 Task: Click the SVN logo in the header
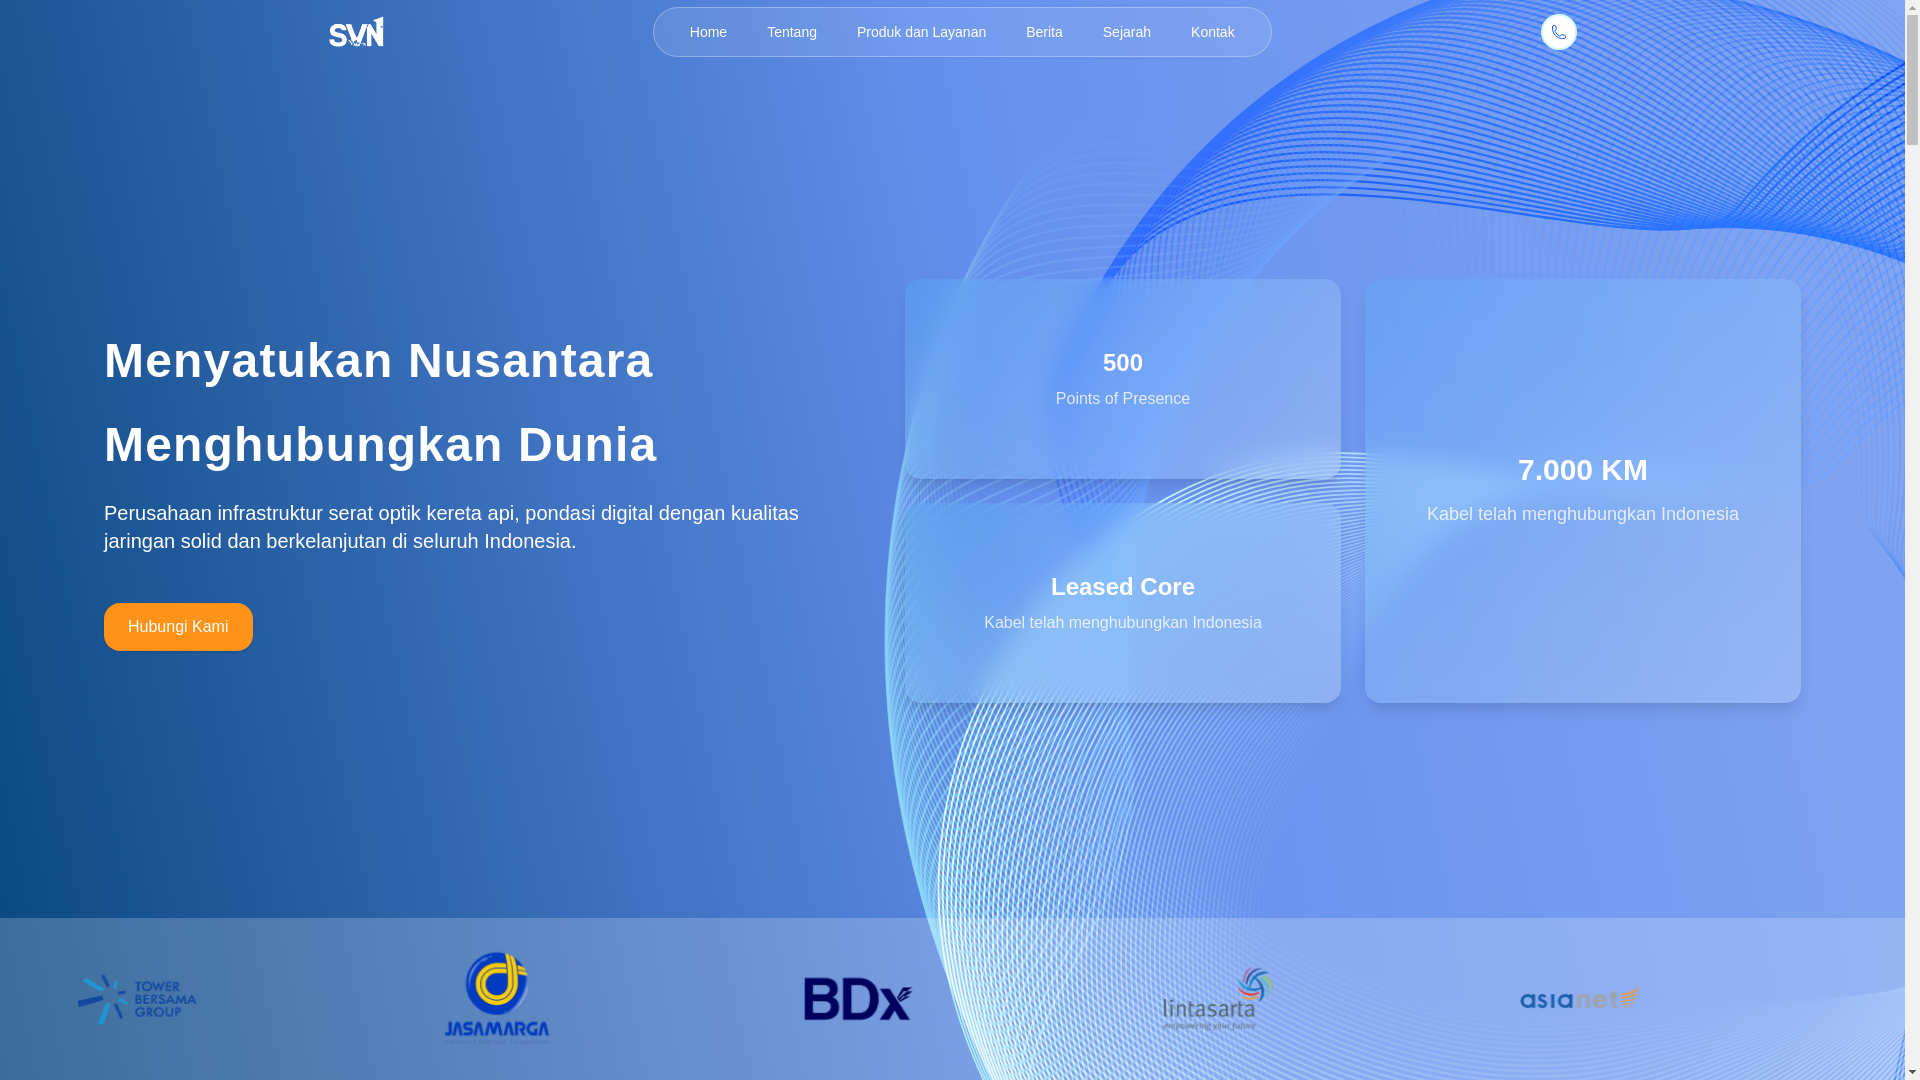coord(356,32)
